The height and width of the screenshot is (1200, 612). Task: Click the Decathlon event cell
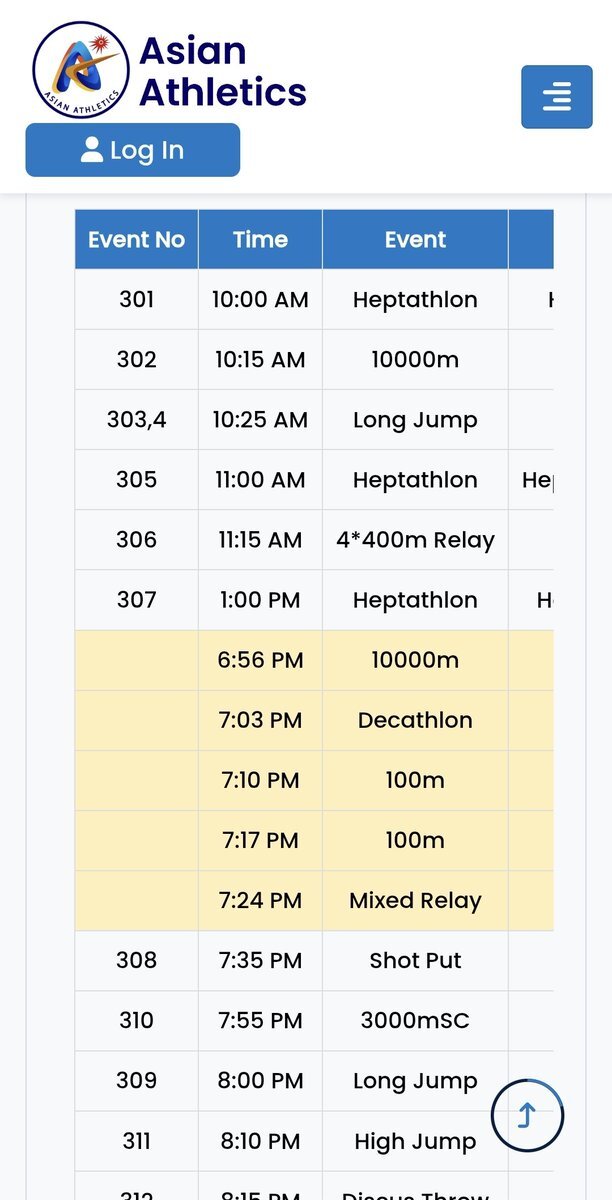click(x=415, y=720)
